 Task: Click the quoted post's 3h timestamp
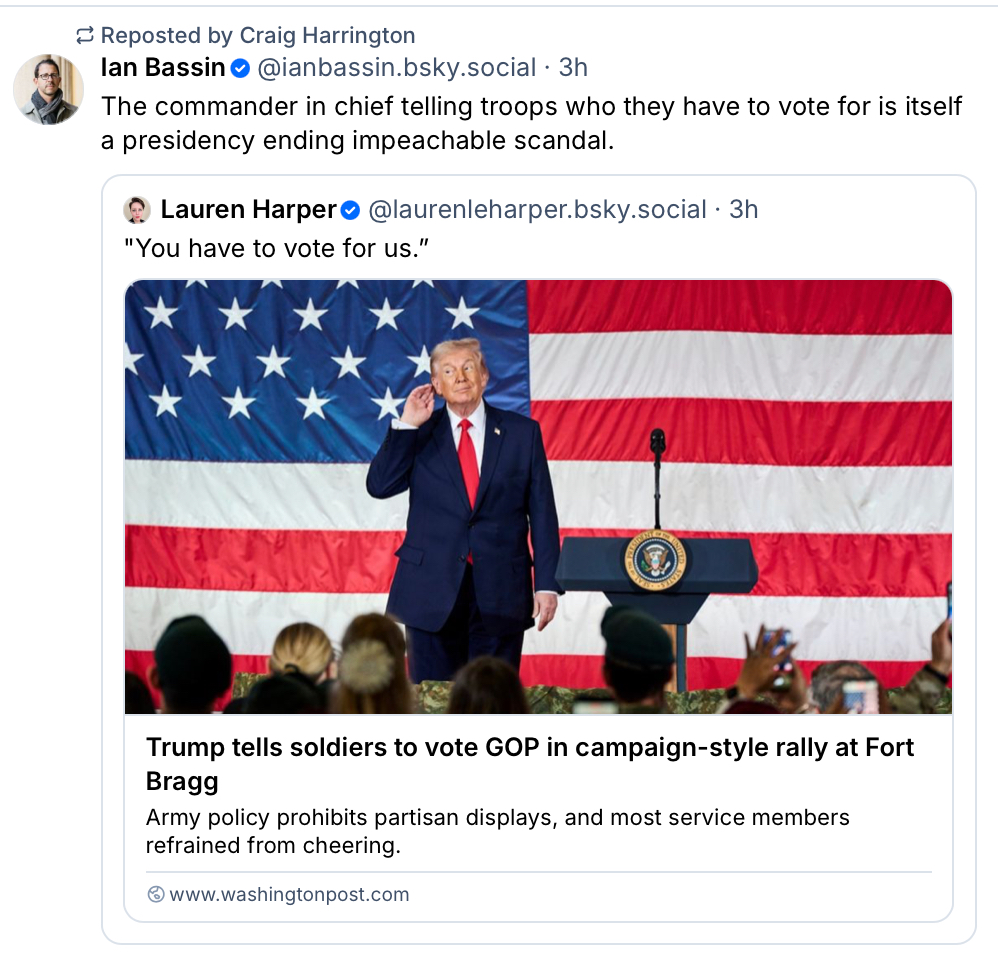click(x=744, y=210)
